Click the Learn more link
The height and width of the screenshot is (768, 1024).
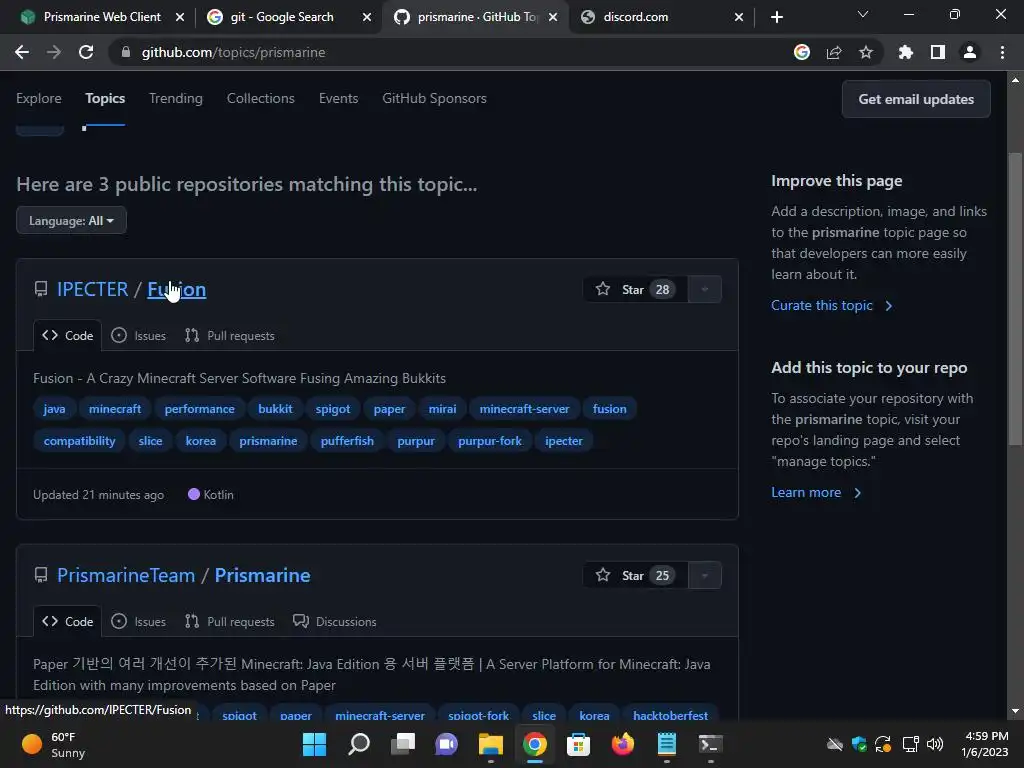tap(816, 492)
